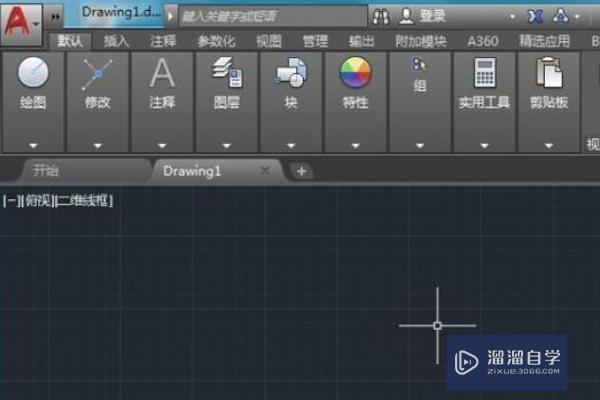Select the A360 ribbon tab
The image size is (600, 400).
[483, 41]
